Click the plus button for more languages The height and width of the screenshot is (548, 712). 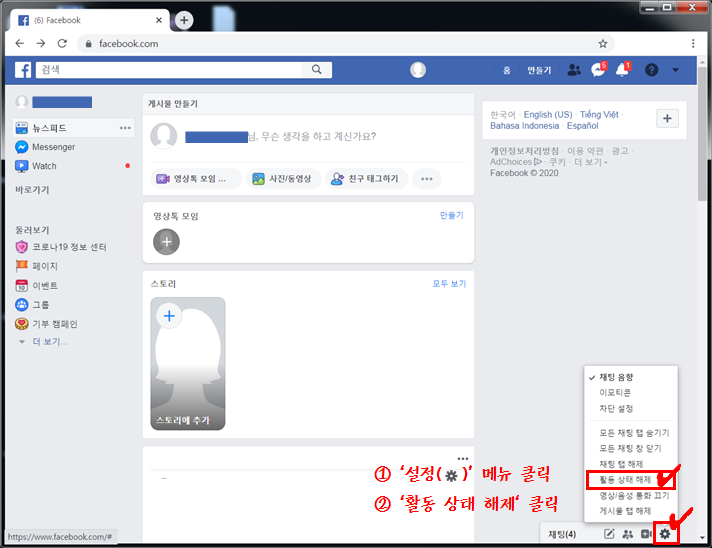click(667, 119)
